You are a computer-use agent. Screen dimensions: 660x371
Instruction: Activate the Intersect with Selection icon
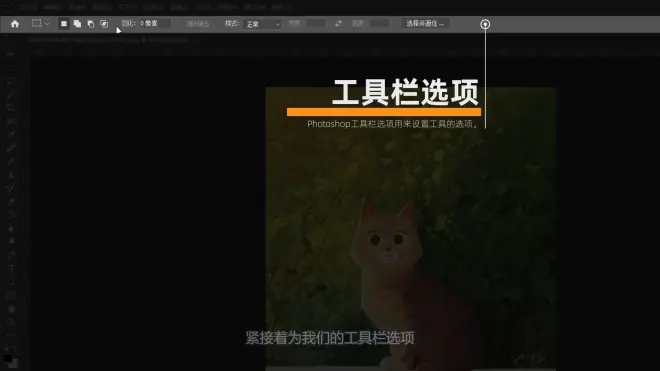click(104, 24)
